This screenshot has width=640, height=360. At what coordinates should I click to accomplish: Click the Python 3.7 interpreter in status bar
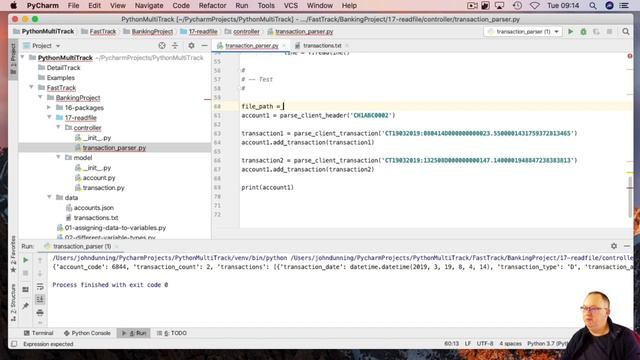tap(547, 344)
